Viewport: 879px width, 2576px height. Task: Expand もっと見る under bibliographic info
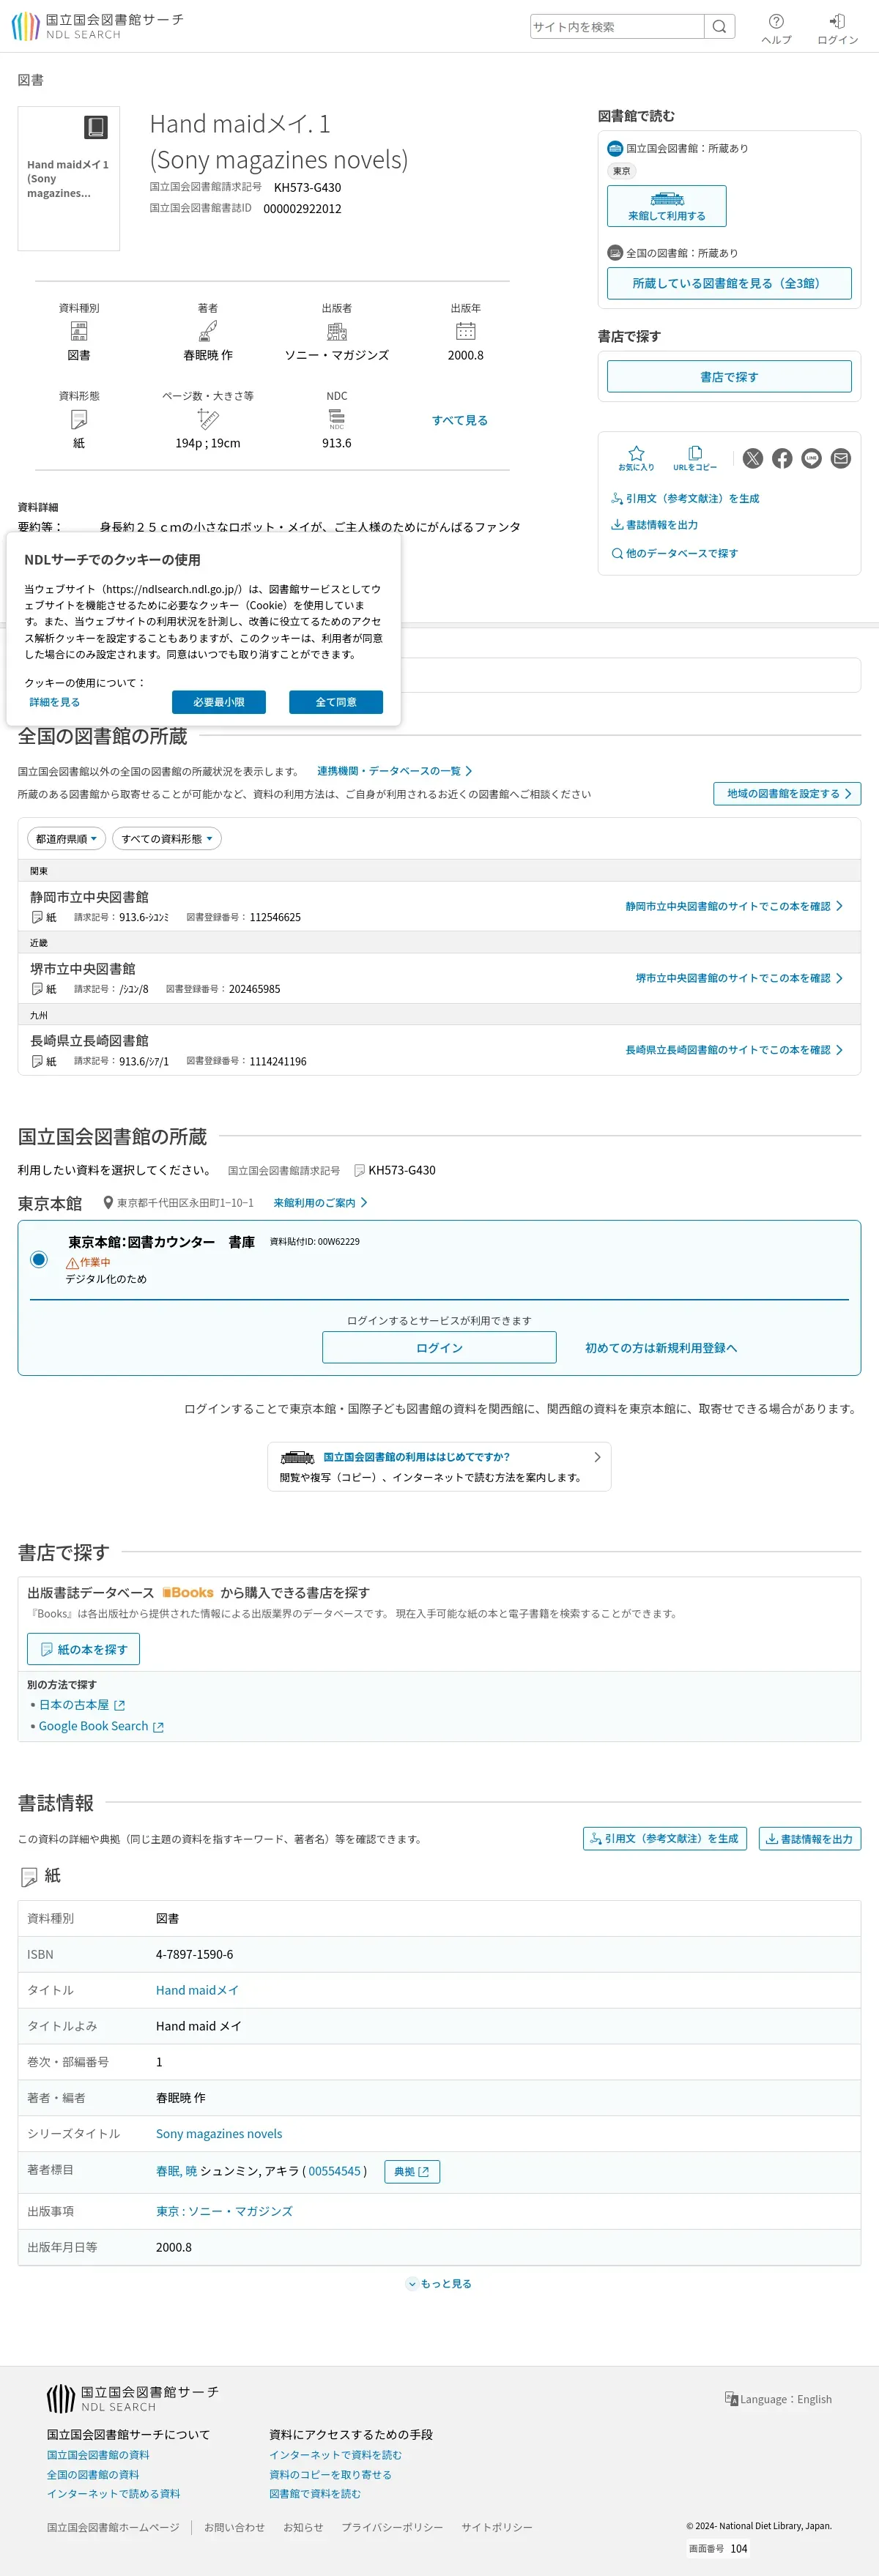pos(439,2283)
